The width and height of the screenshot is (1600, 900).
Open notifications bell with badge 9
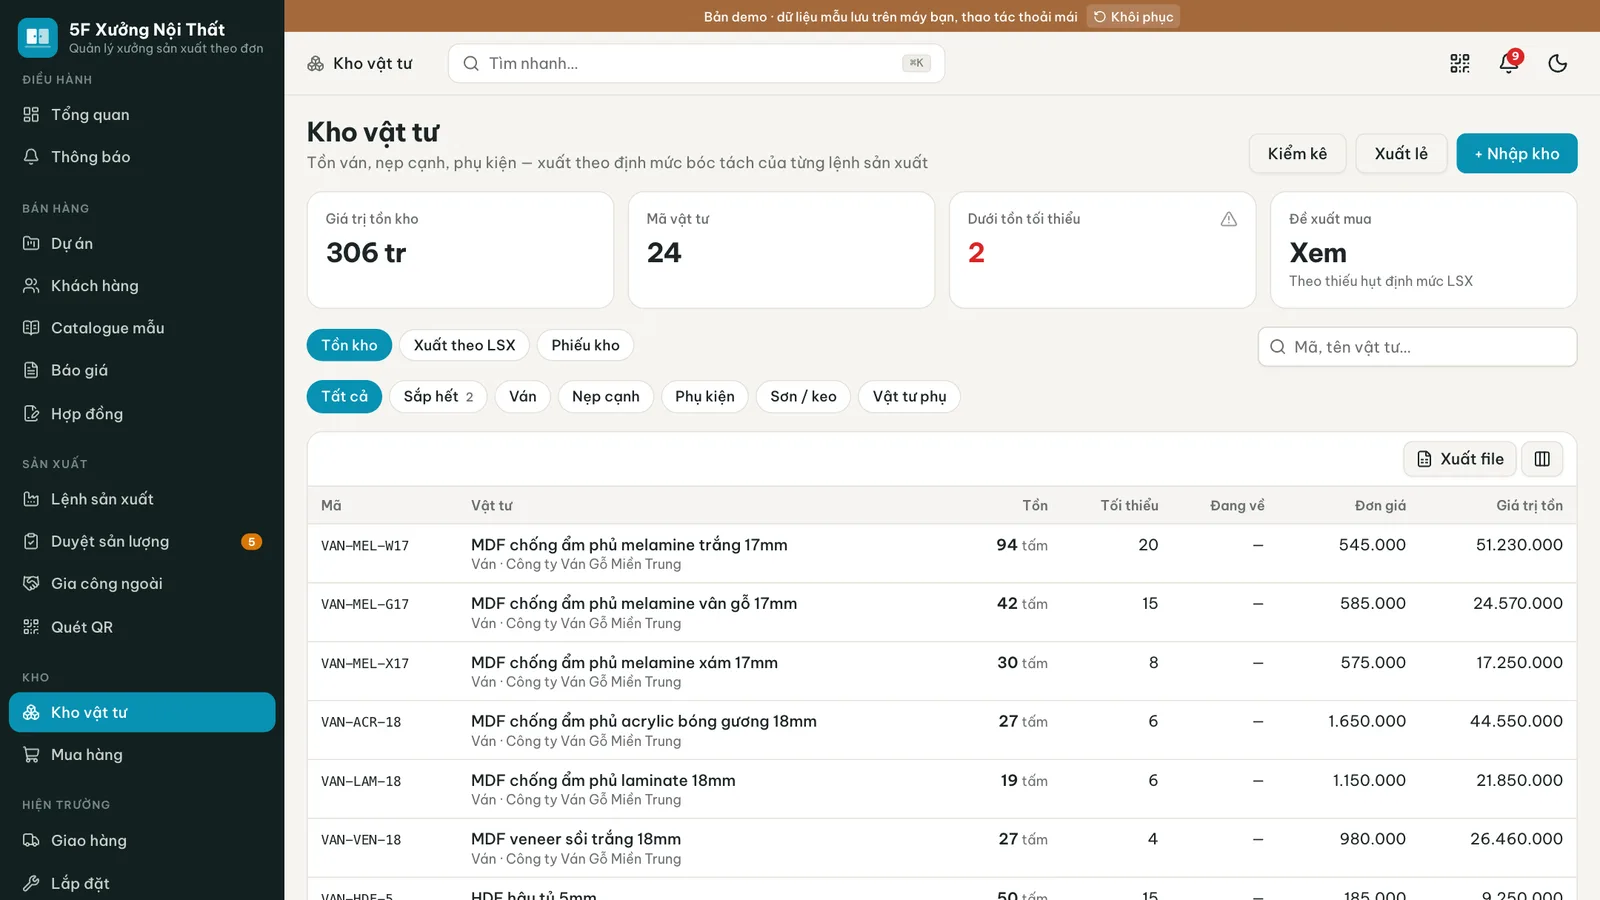[1509, 64]
